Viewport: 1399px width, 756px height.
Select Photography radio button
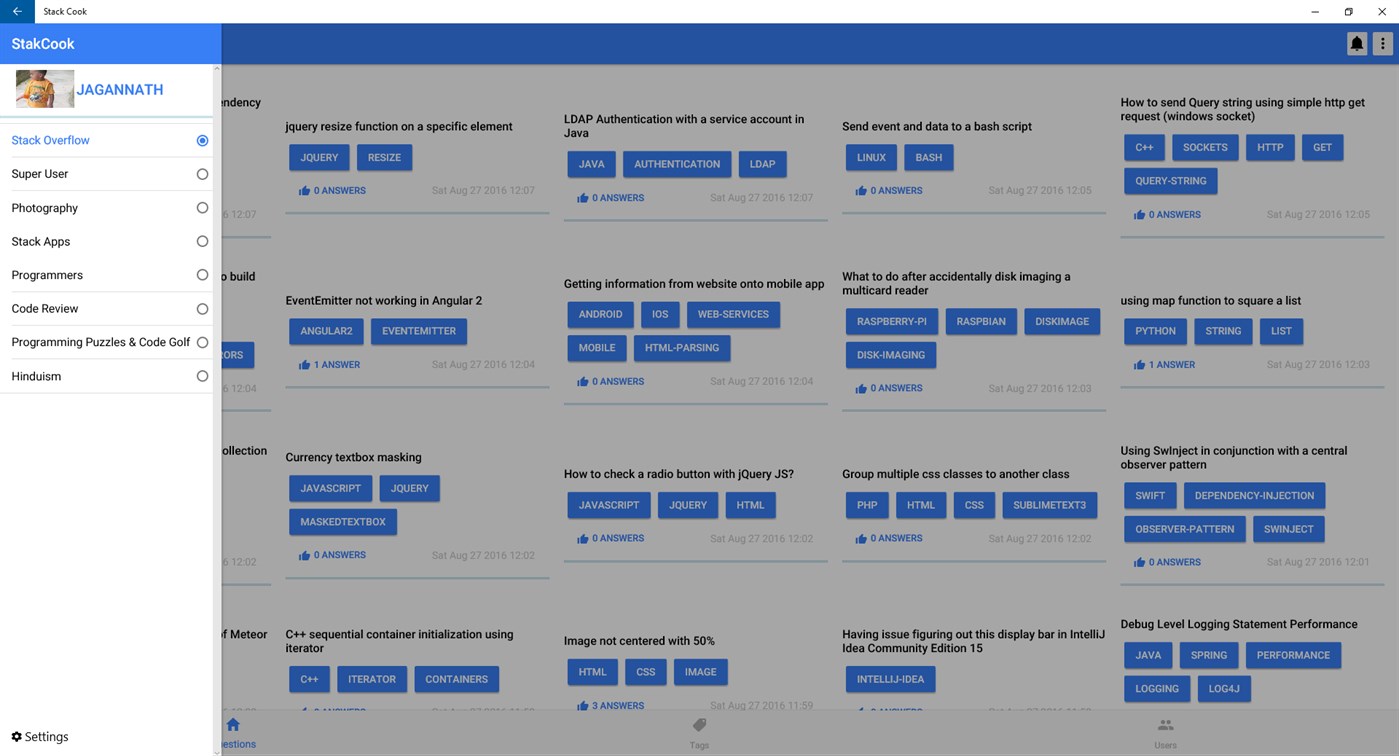[202, 208]
